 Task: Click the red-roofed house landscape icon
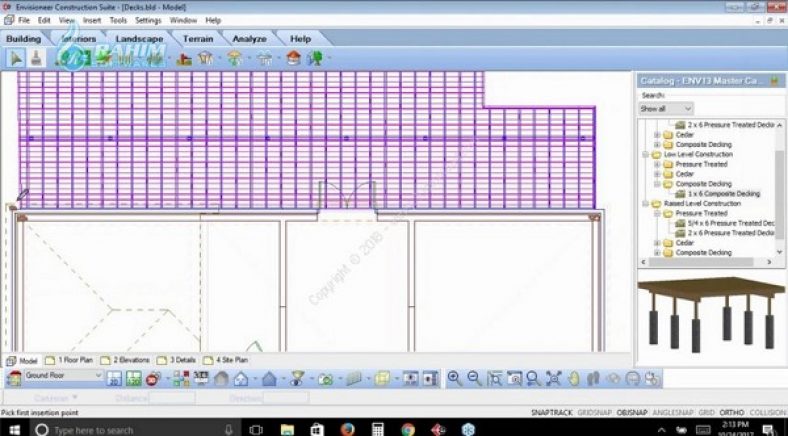coord(293,58)
